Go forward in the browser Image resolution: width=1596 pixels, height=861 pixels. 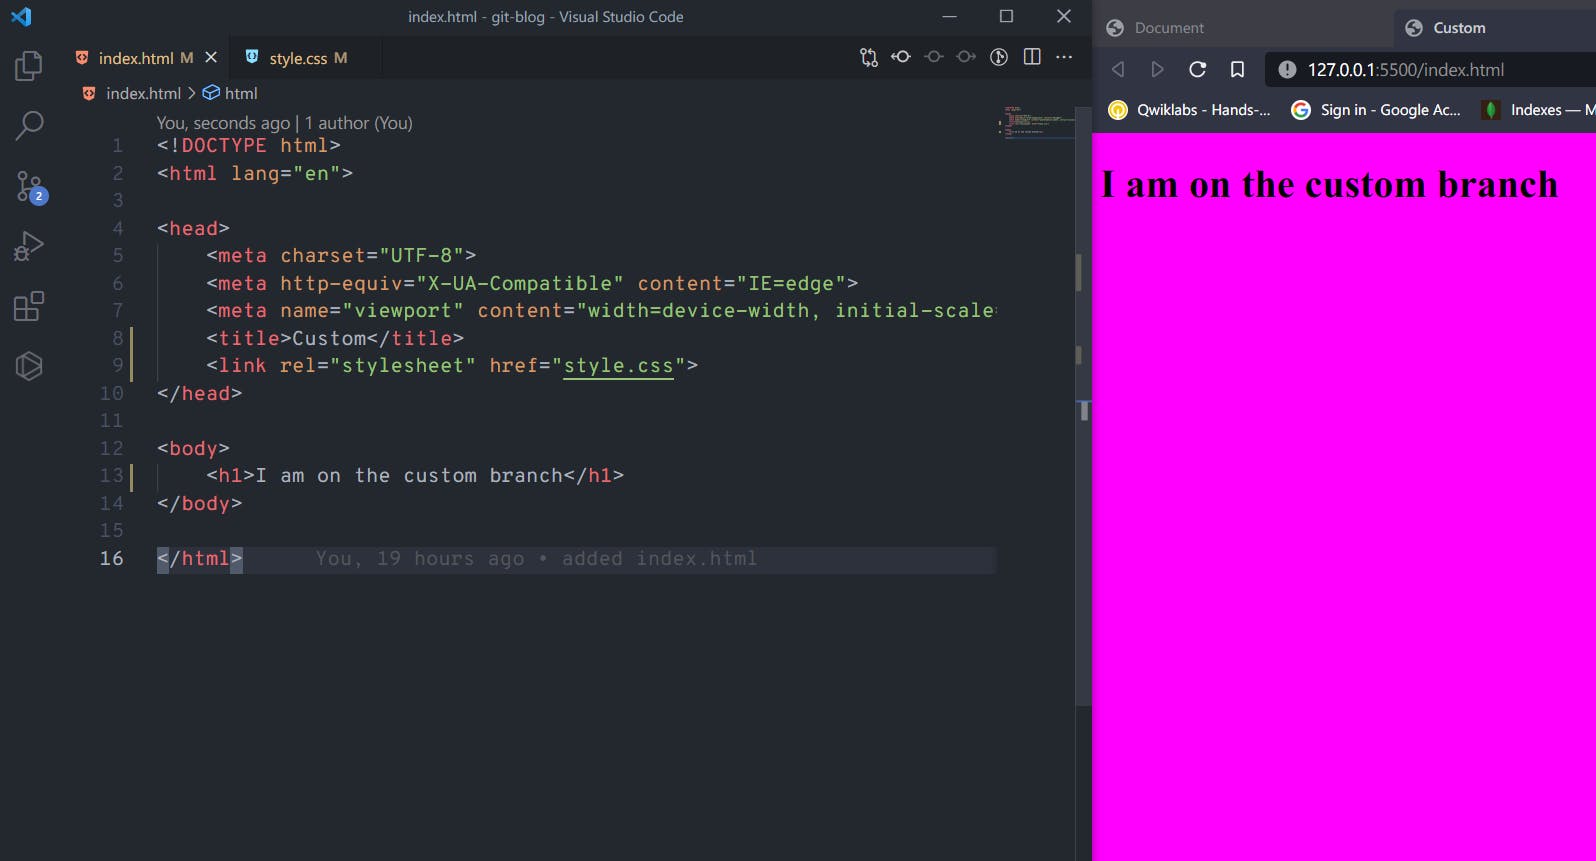coord(1157,69)
